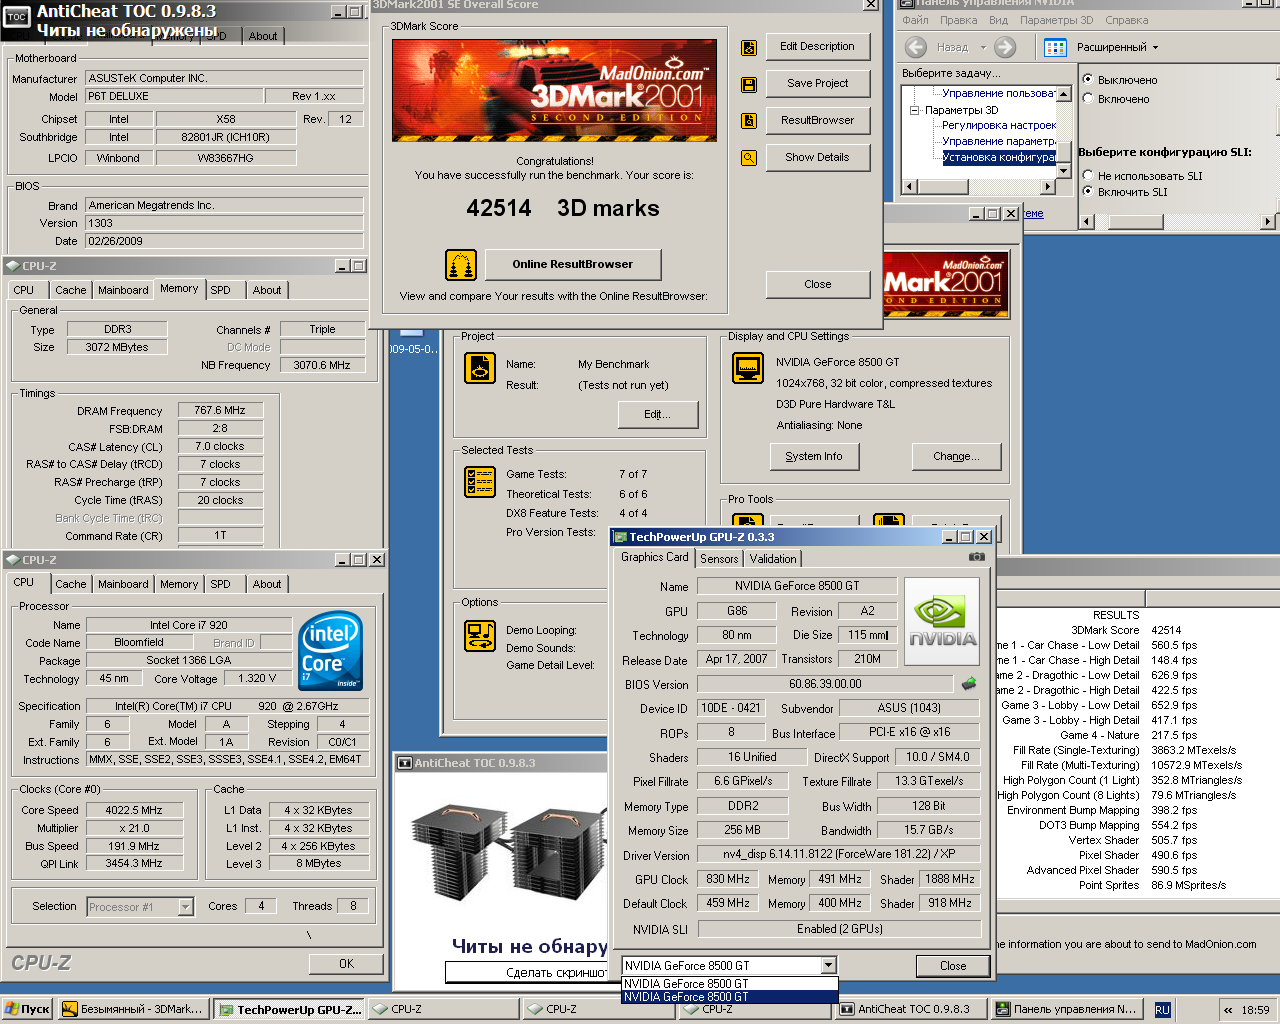
Task: Choose the non-highlighted GeForce 8500 GT list entry
Action: (729, 984)
